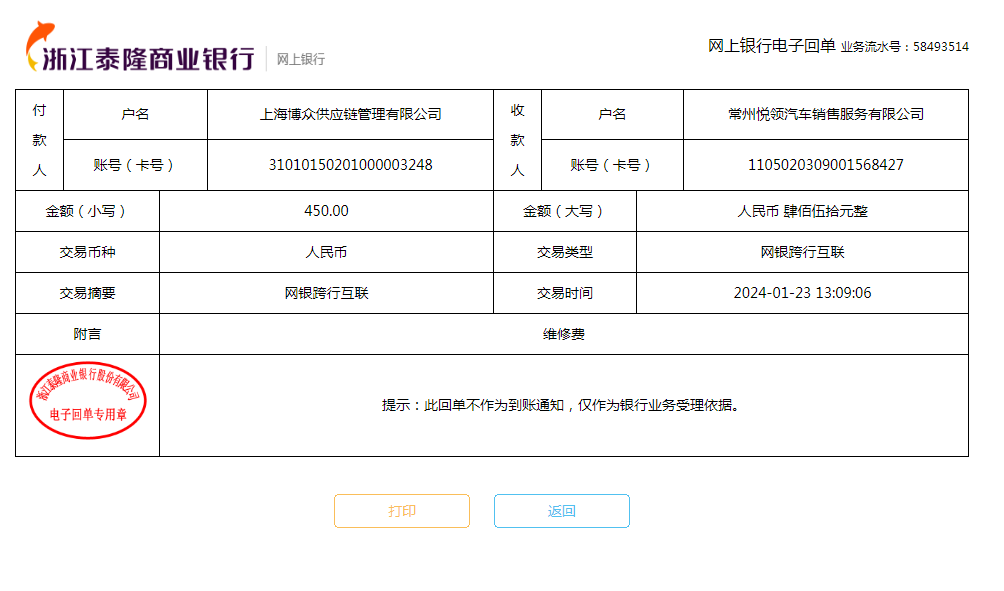Screen dimensions: 1004x591
Task: Click the transaction time 2024-01-23 13:09:06
Action: click(x=802, y=293)
